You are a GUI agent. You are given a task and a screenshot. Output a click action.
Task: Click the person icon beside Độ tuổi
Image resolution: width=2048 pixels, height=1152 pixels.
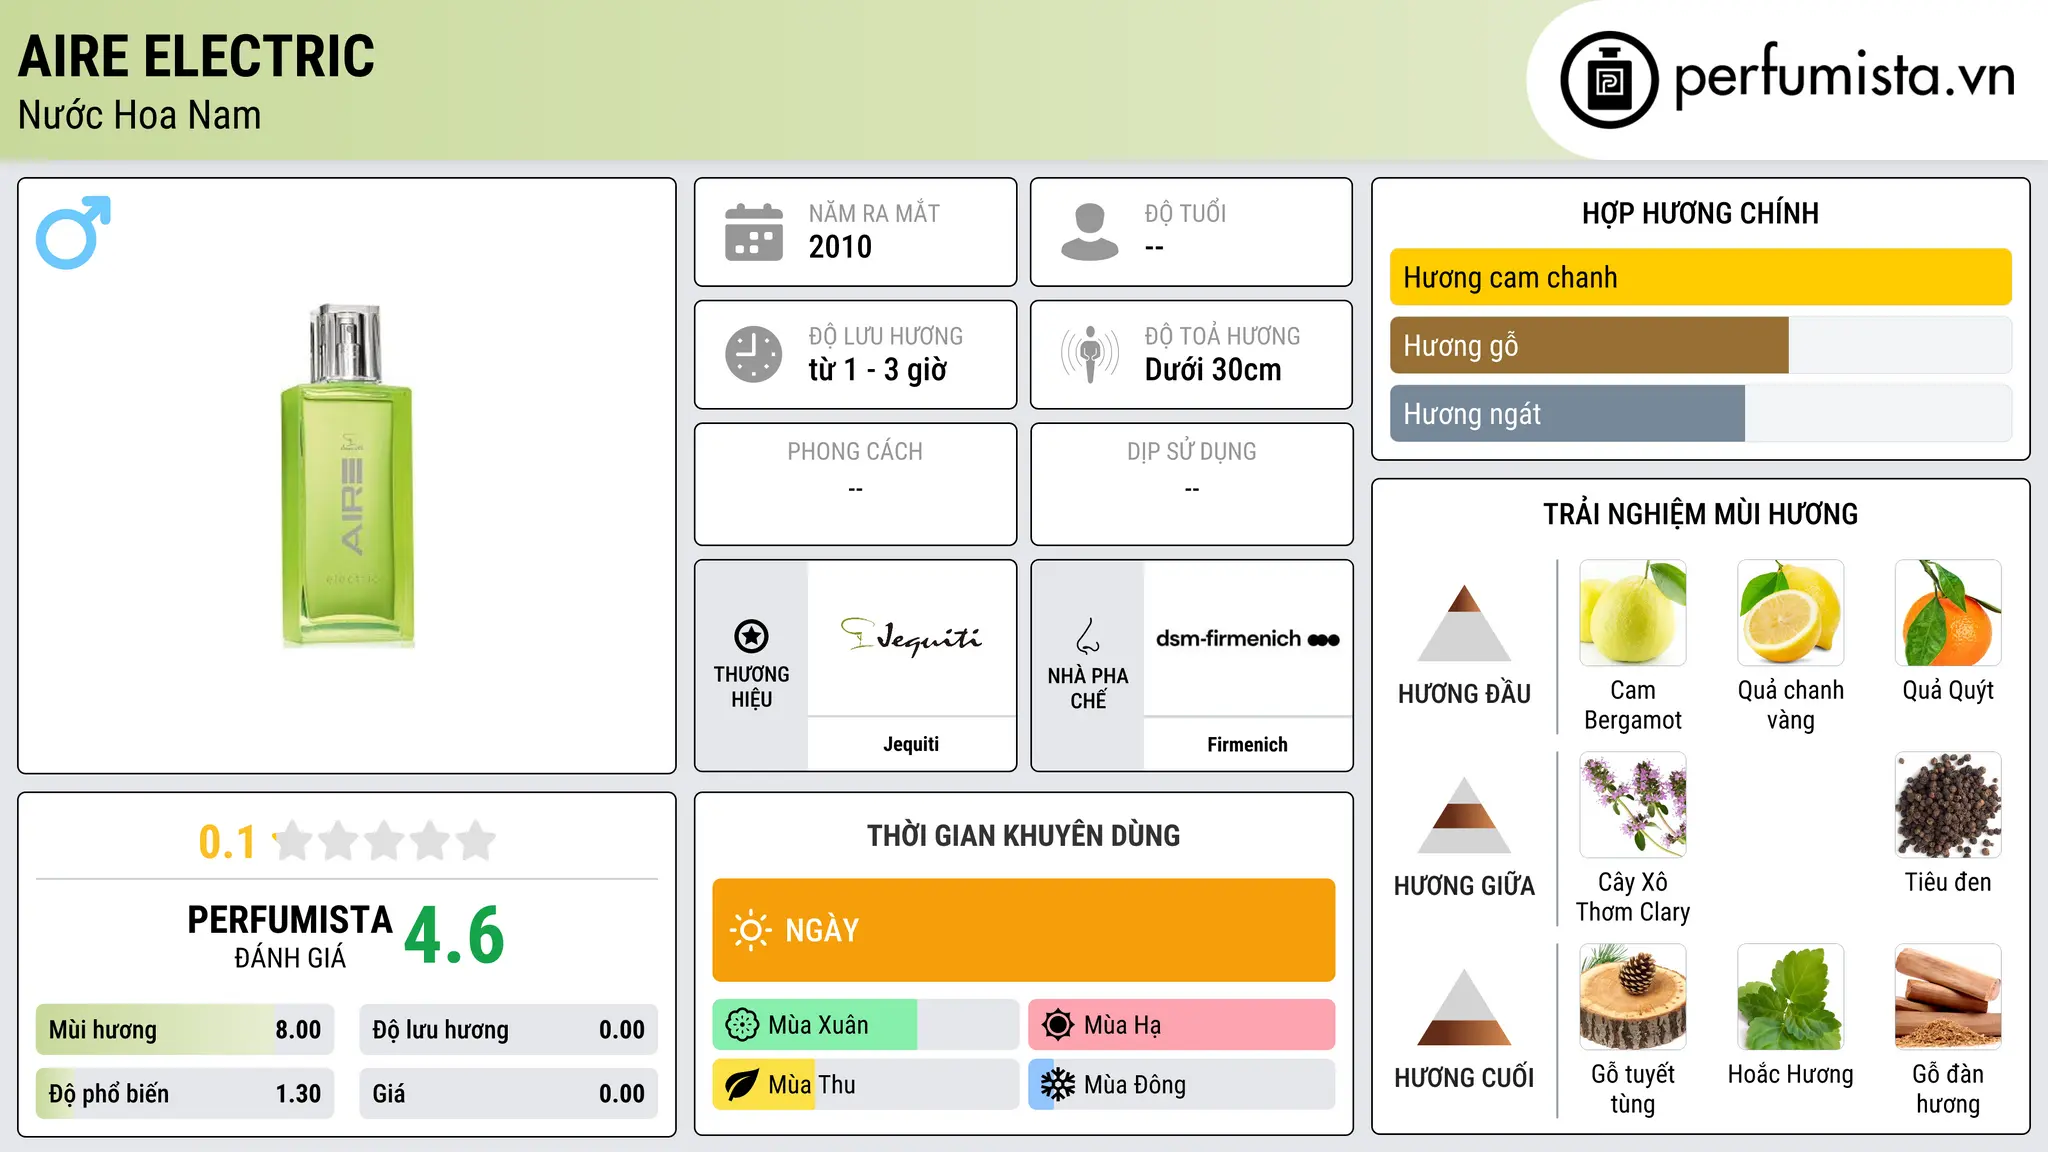[x=1089, y=232]
